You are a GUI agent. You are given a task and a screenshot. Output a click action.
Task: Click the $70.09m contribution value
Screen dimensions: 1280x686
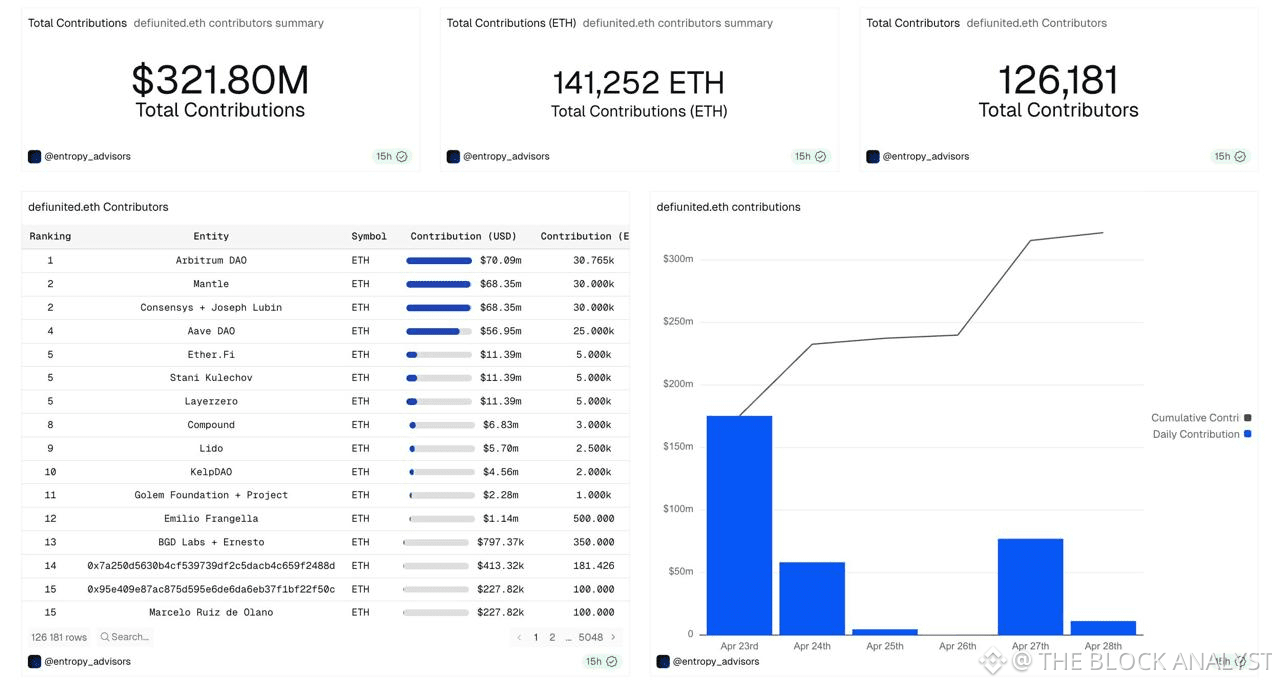click(500, 261)
